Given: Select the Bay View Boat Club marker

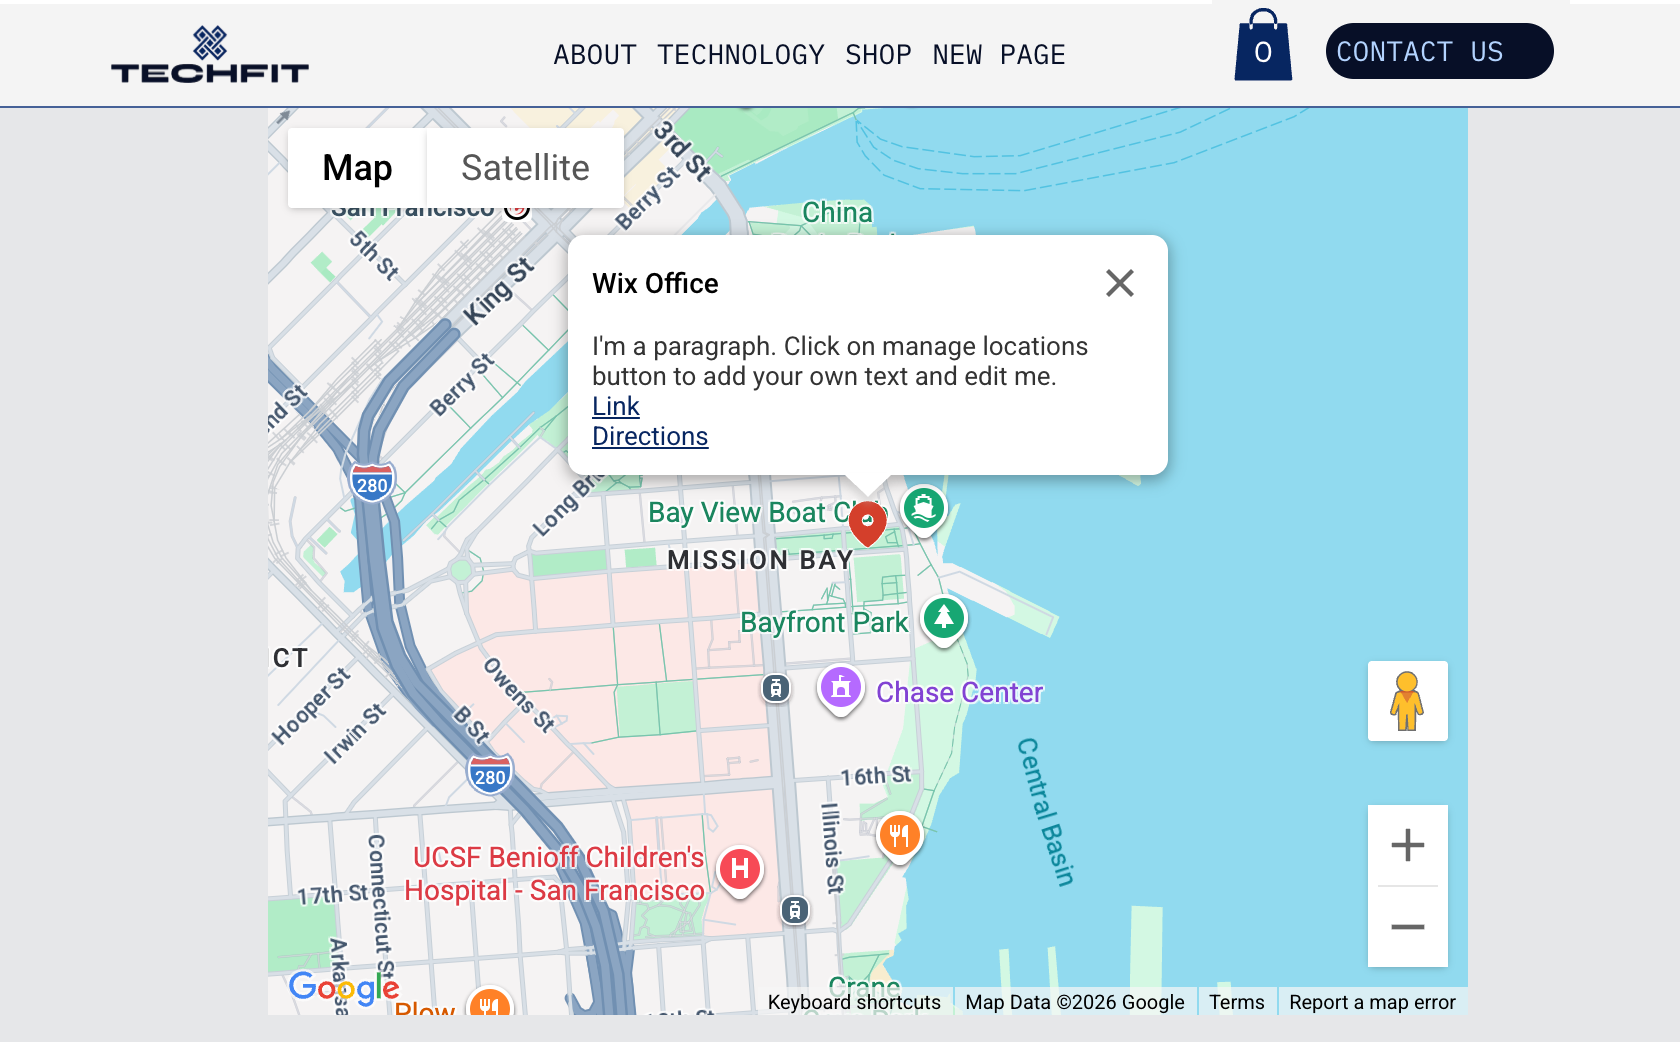Looking at the screenshot, I should click(x=924, y=508).
